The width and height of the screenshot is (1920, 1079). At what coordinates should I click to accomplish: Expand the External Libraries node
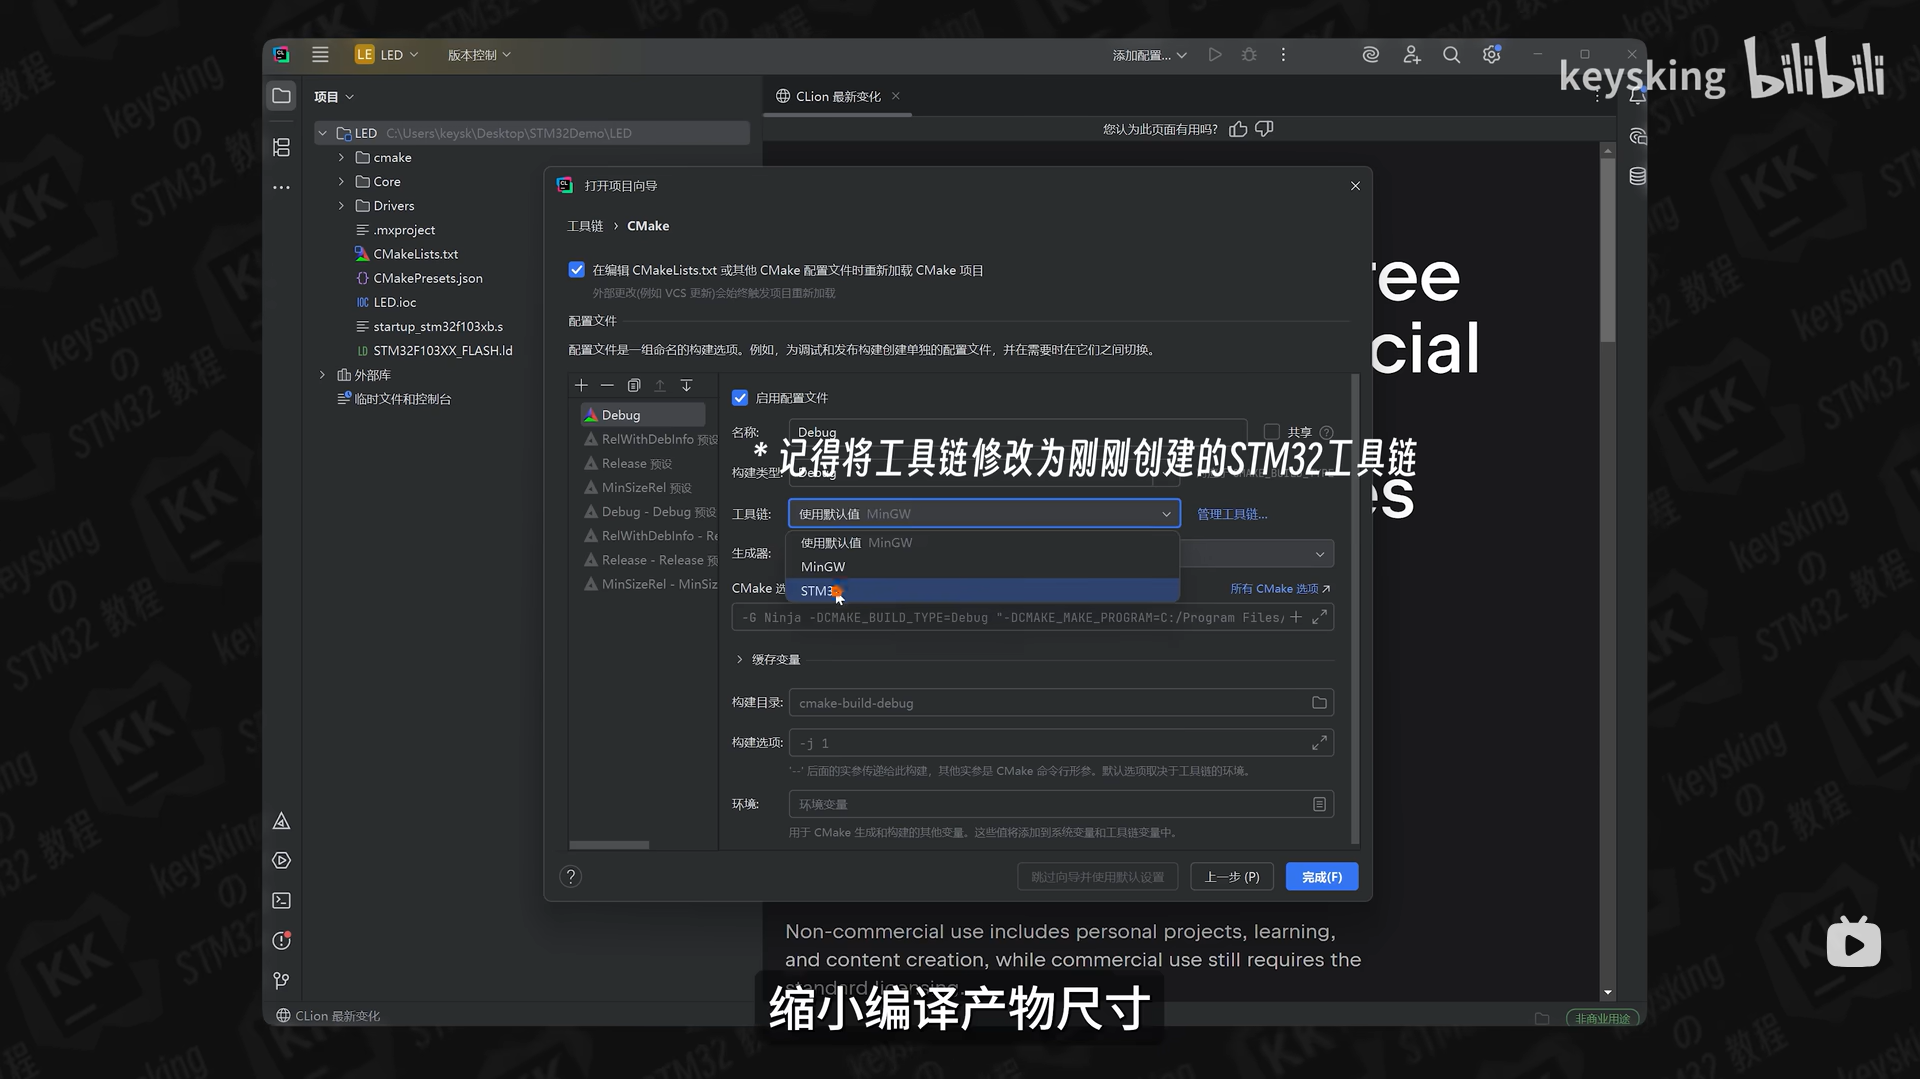click(x=322, y=375)
